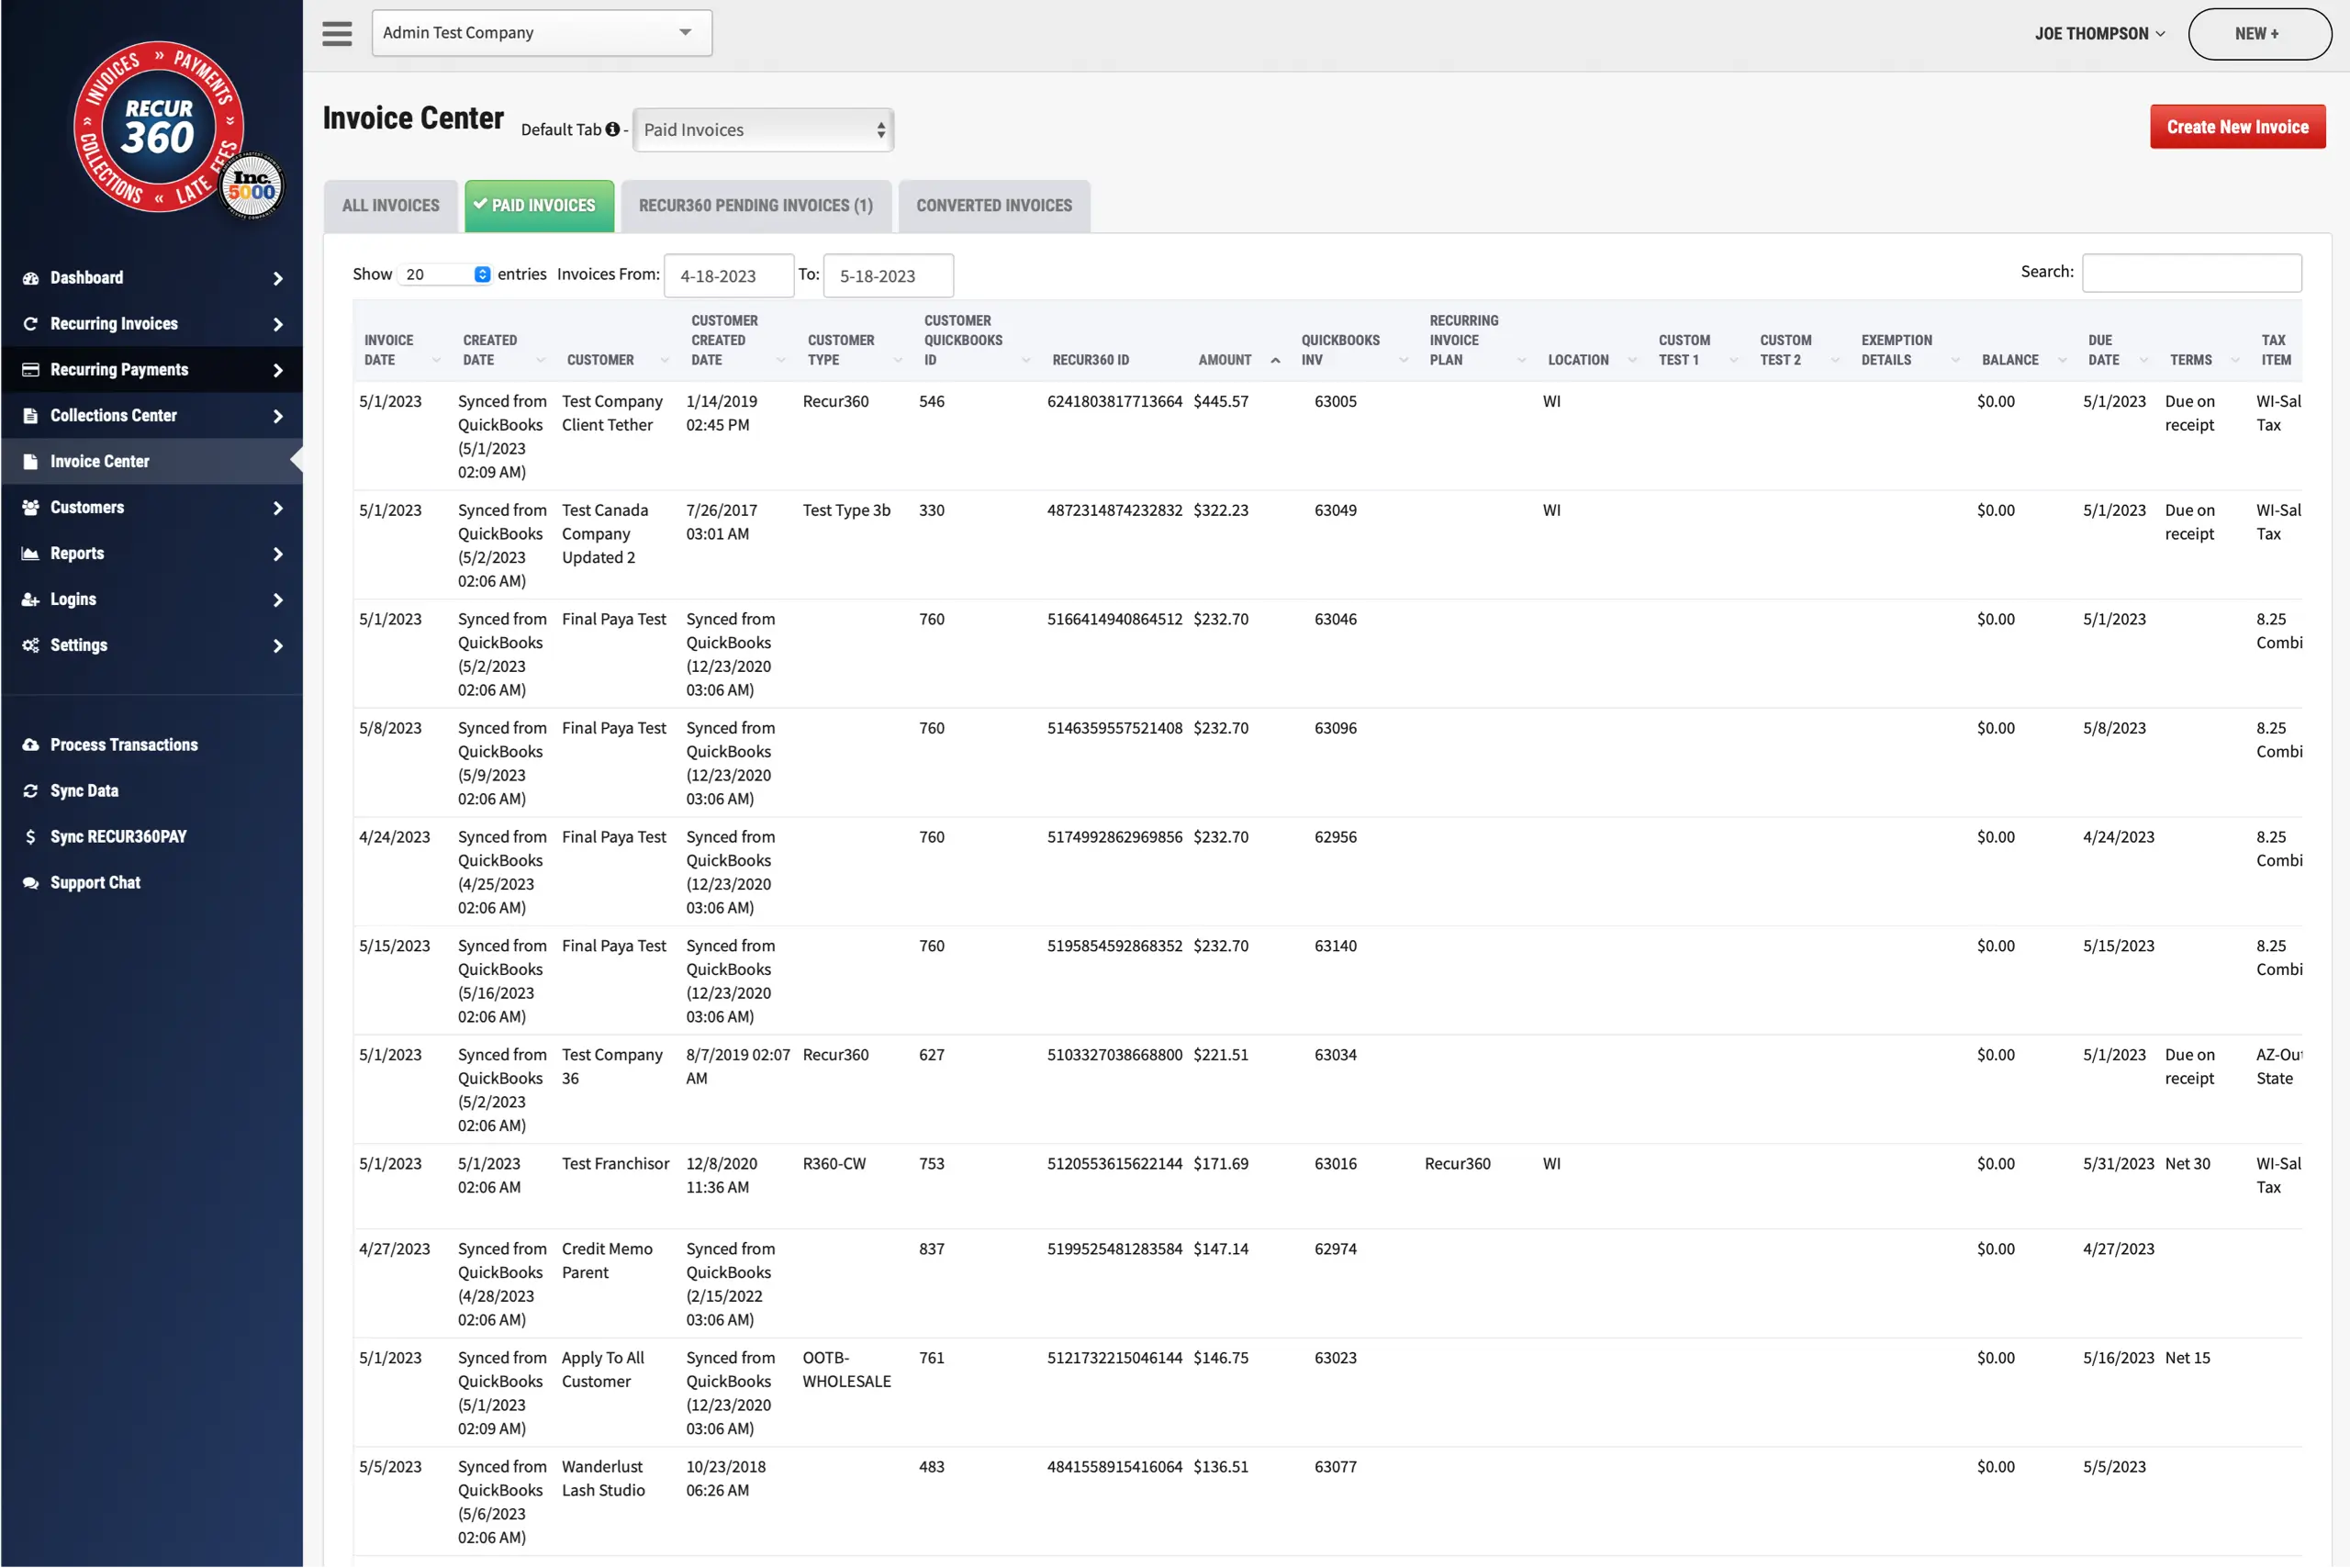Screen dimensions: 2350x1568
Task: Select the Paid Invoices tab
Action: [x=539, y=206]
